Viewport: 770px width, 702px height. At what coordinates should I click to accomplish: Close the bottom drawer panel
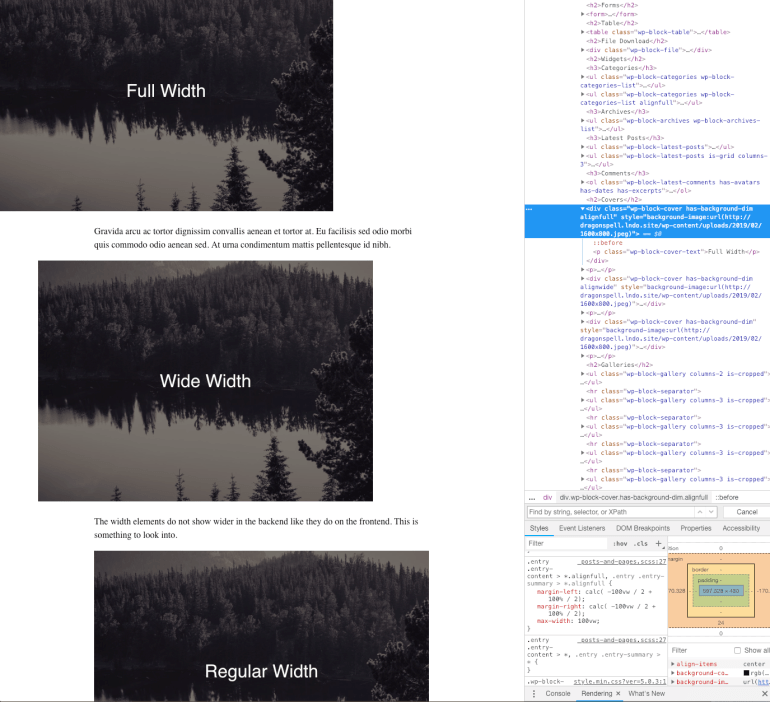coord(764,694)
